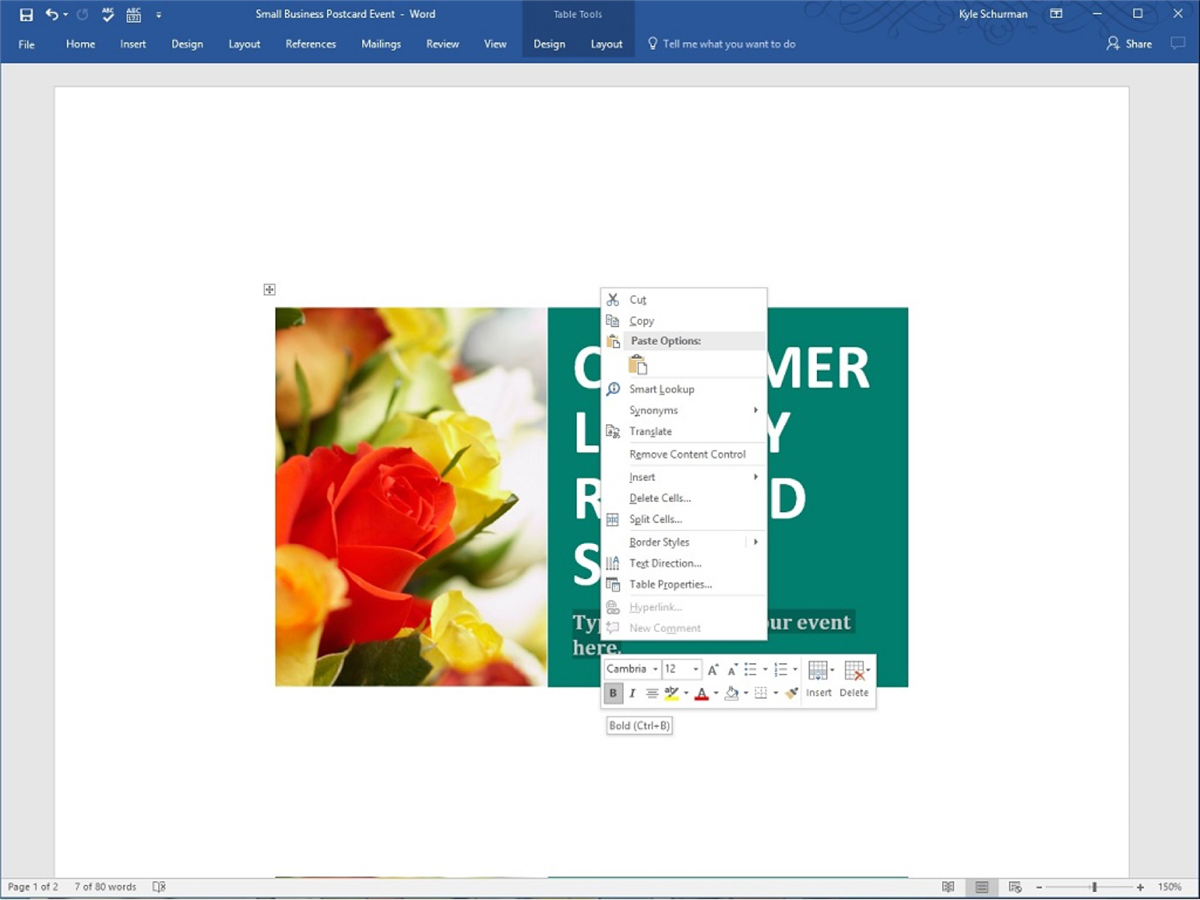Screen dimensions: 1200x900
Task: Toggle center alignment on the mini toolbar
Action: point(652,693)
